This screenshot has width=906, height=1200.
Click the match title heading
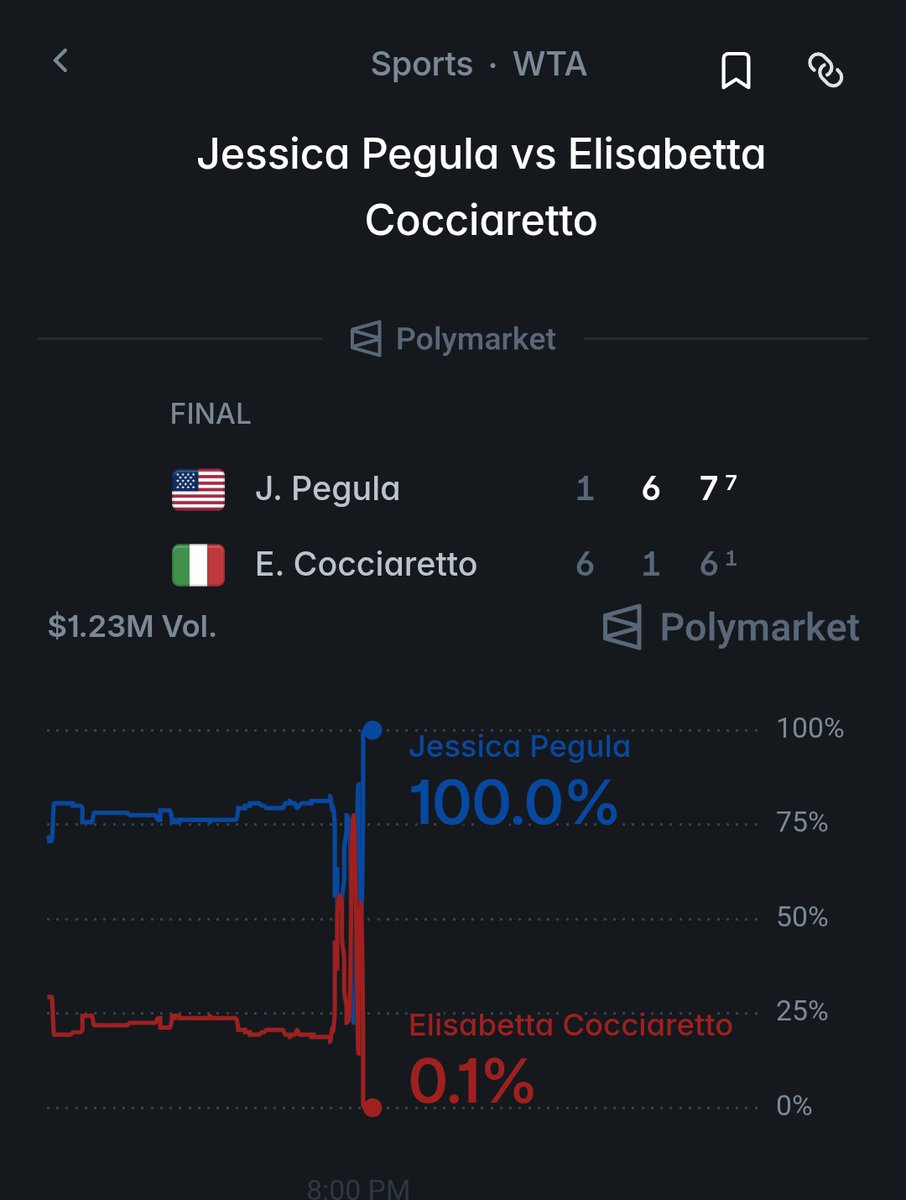point(481,188)
